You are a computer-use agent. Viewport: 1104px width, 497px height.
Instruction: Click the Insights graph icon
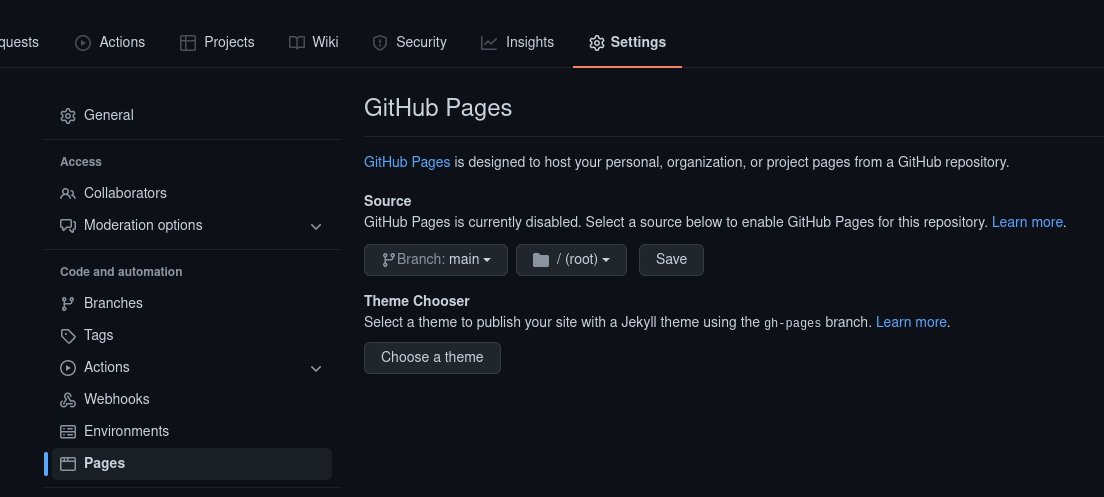tap(489, 43)
